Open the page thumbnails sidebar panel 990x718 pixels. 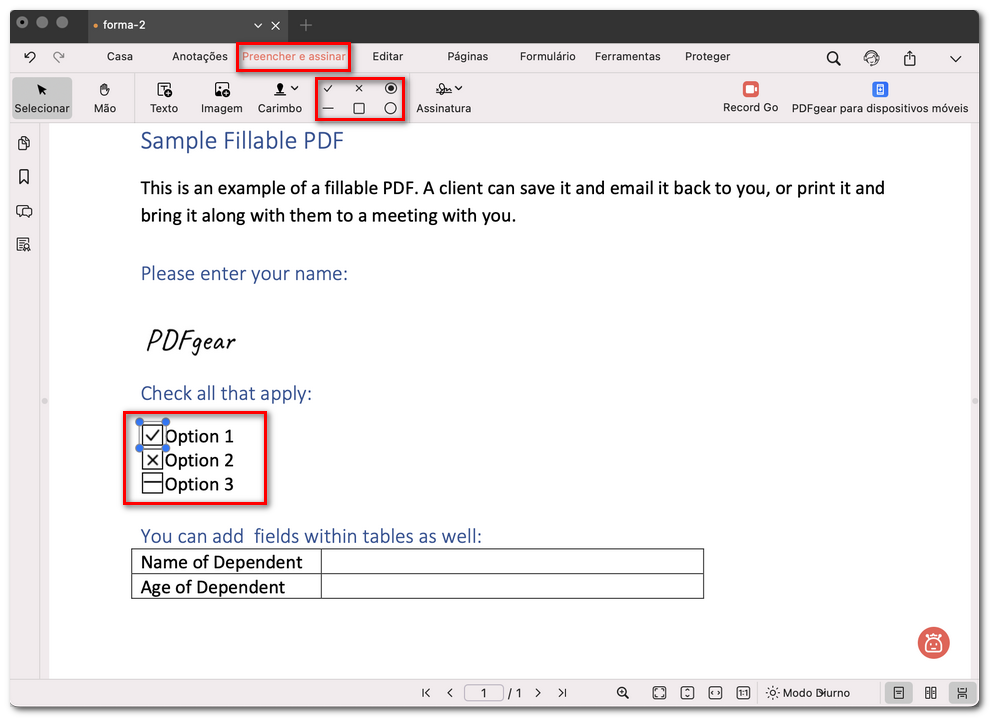click(24, 143)
